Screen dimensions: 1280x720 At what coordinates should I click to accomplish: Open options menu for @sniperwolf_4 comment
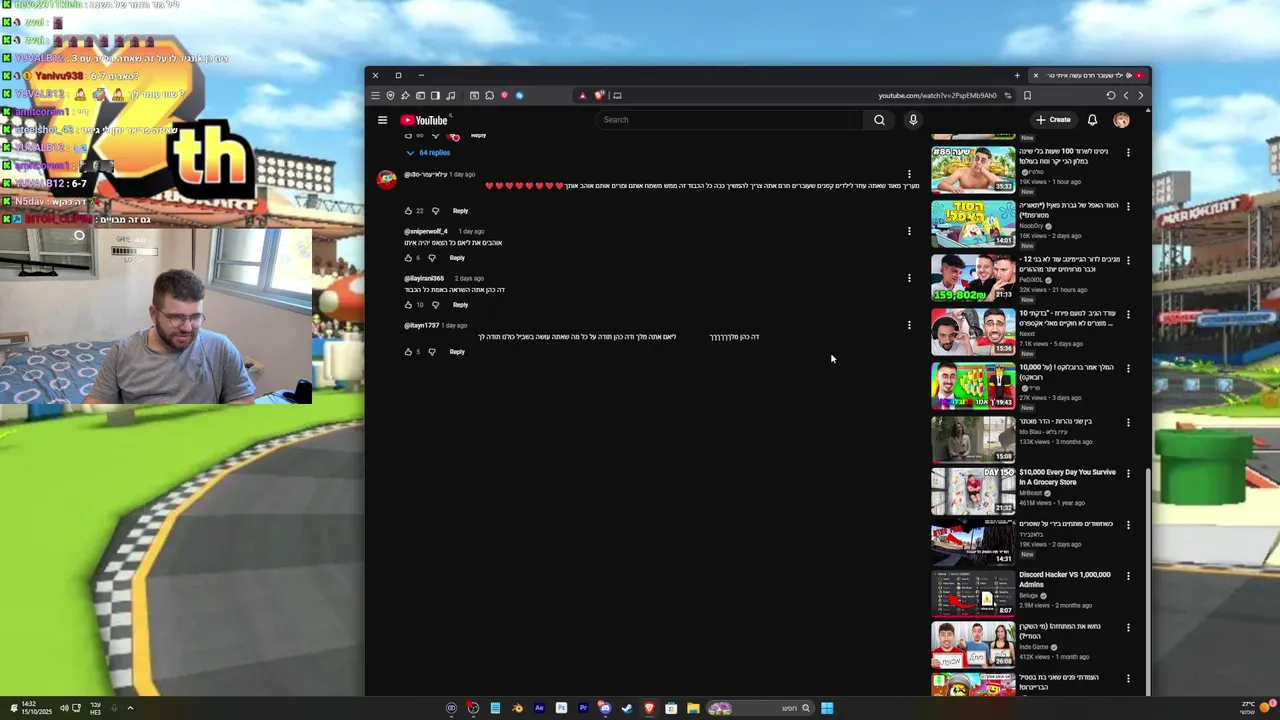click(x=909, y=231)
